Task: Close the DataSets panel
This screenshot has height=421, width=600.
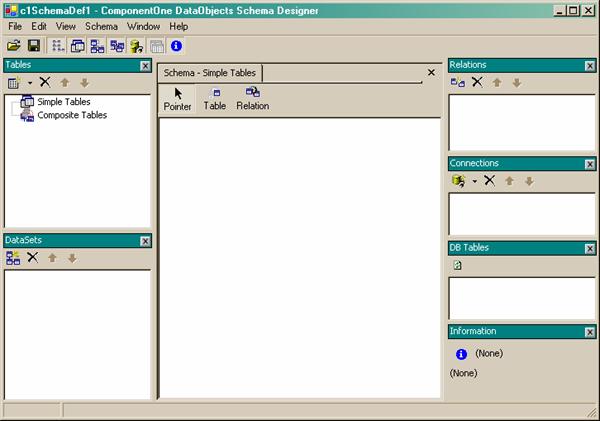Action: coord(145,241)
